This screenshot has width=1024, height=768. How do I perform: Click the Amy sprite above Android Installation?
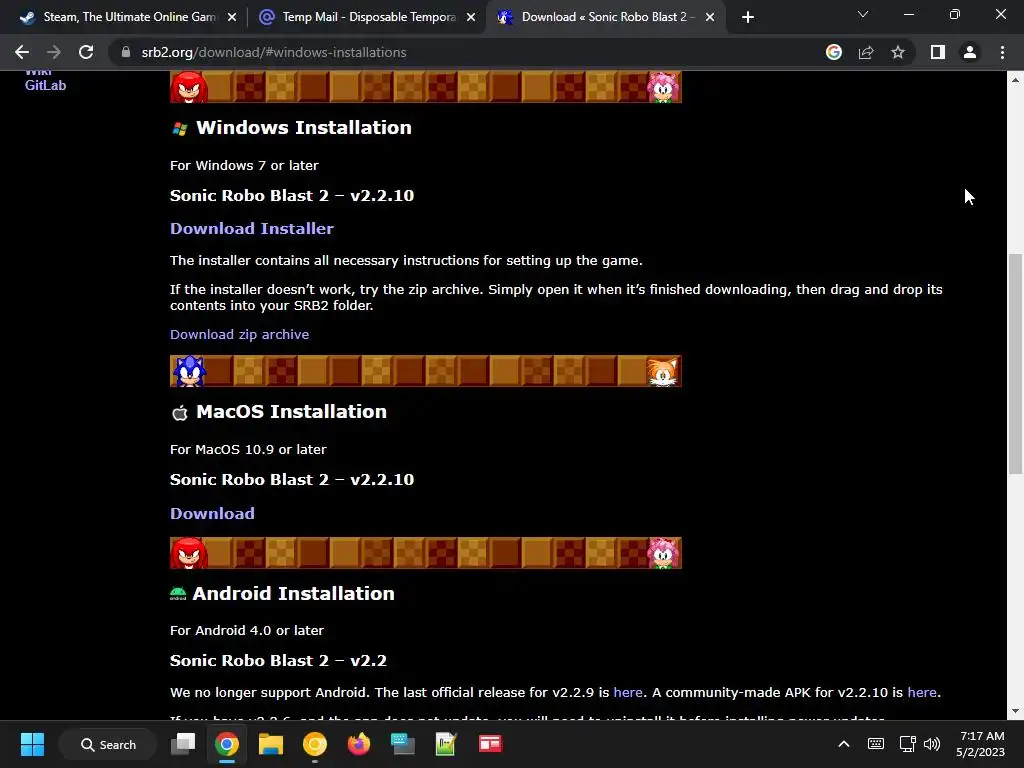(664, 553)
